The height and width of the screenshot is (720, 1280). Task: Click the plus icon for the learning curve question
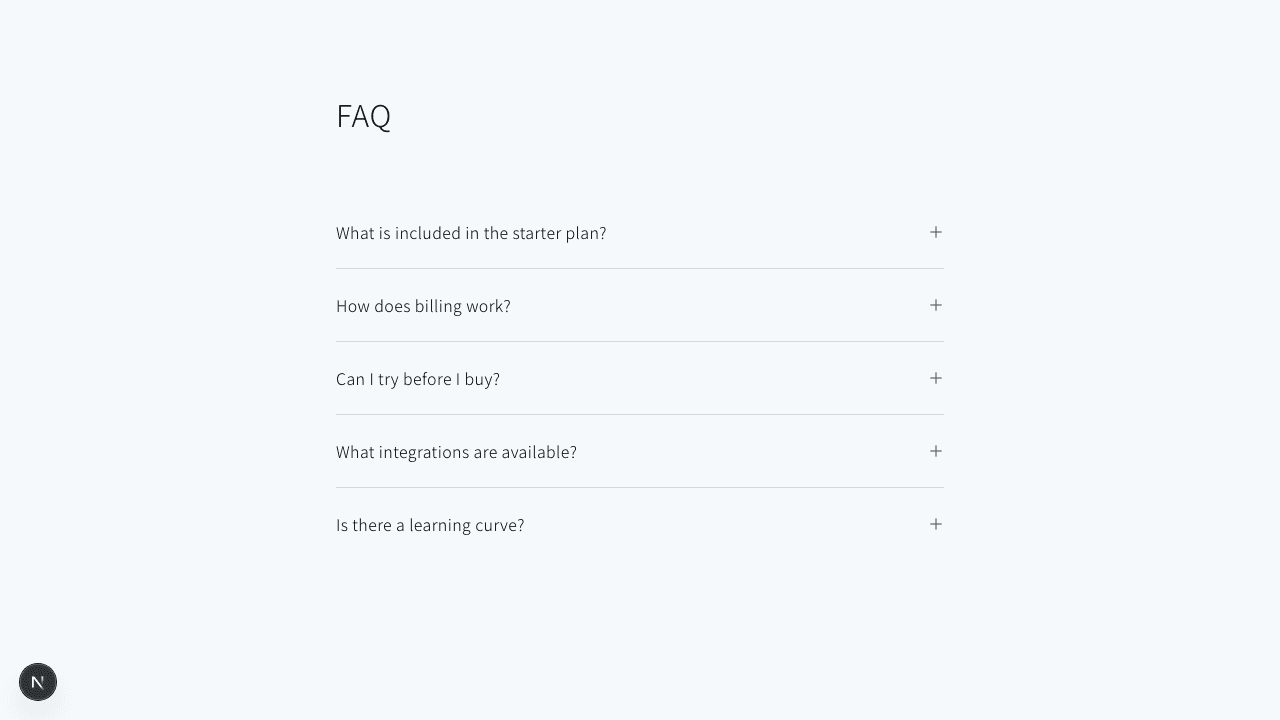tap(936, 524)
